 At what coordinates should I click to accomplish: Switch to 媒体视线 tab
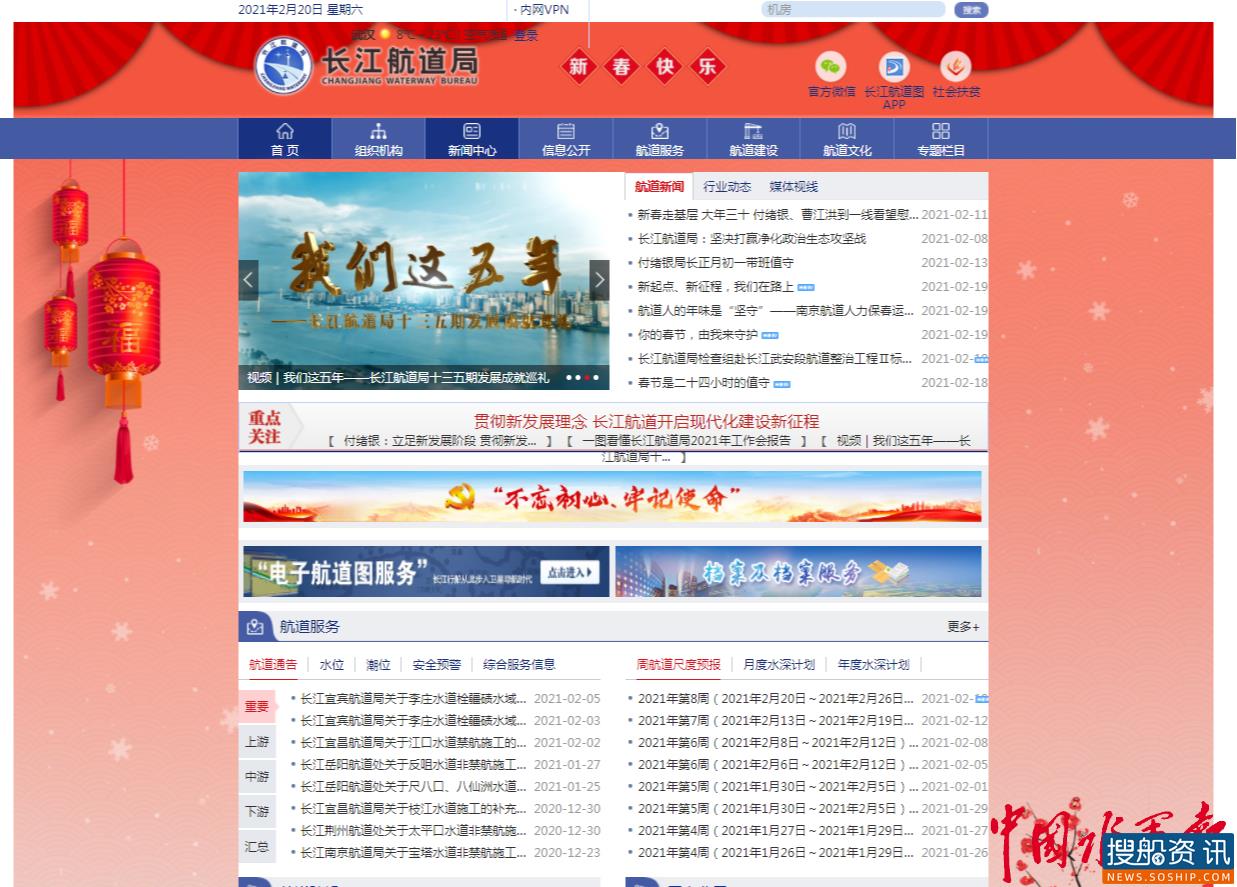coord(794,187)
